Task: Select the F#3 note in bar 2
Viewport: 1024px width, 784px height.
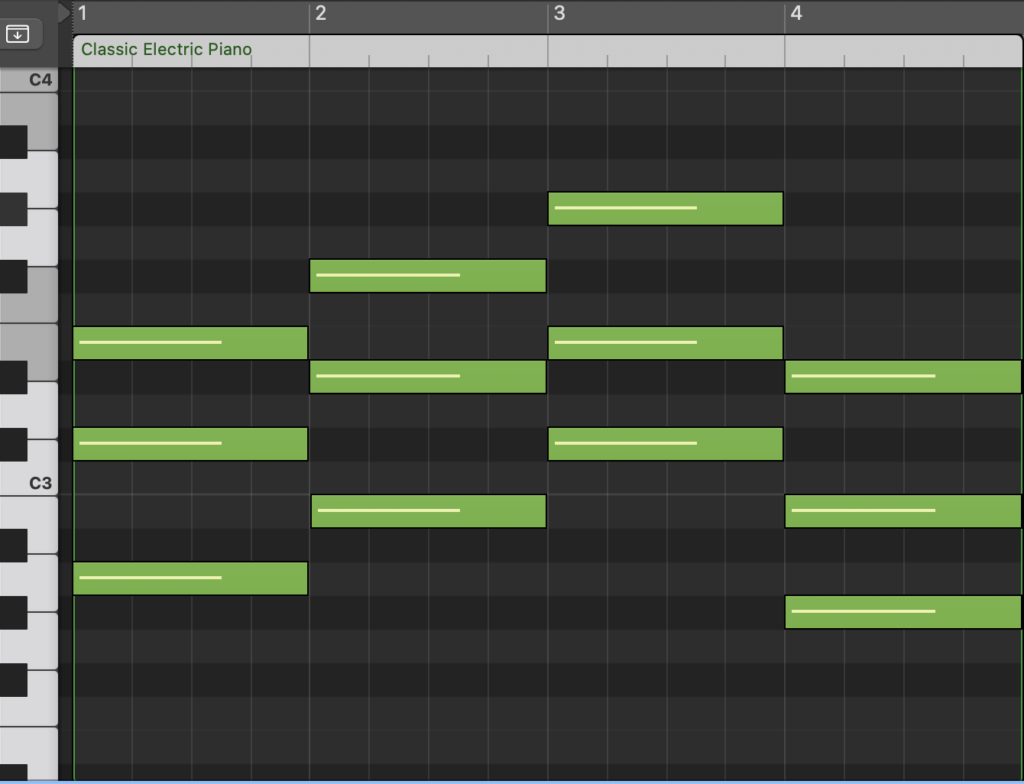Action: click(x=428, y=276)
